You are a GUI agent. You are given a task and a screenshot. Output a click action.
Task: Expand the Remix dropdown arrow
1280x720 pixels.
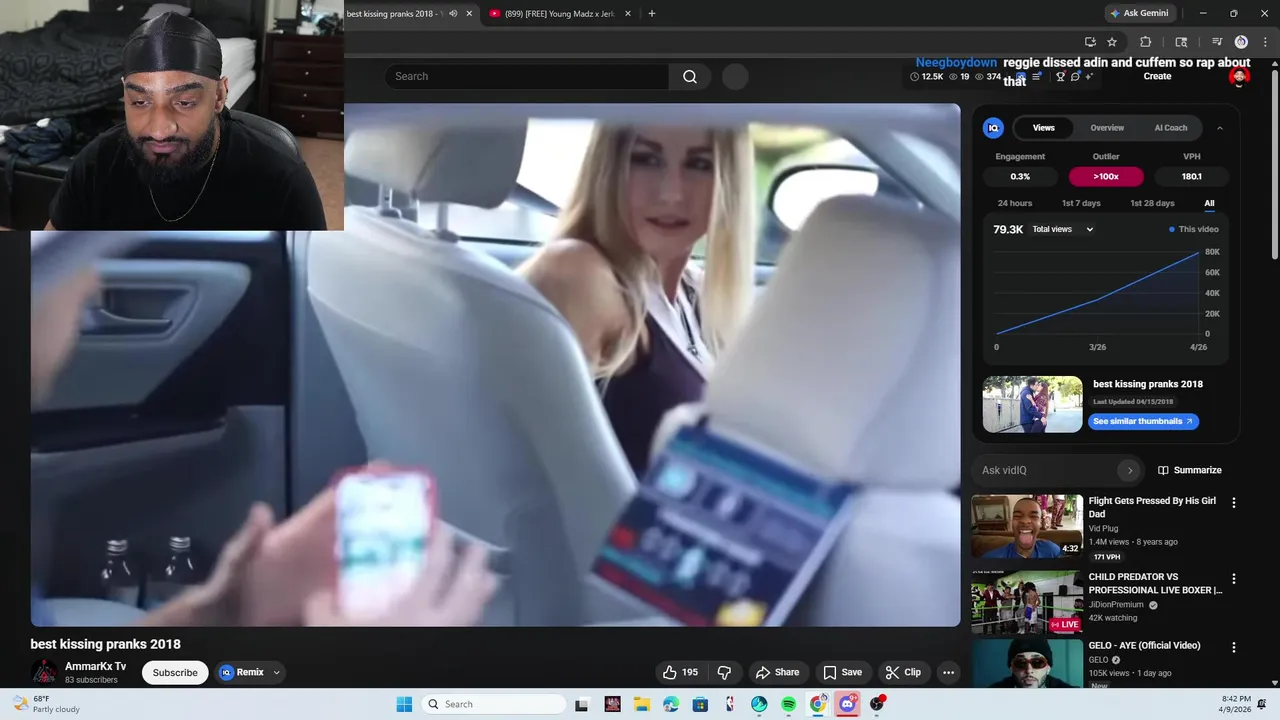pyautogui.click(x=276, y=673)
